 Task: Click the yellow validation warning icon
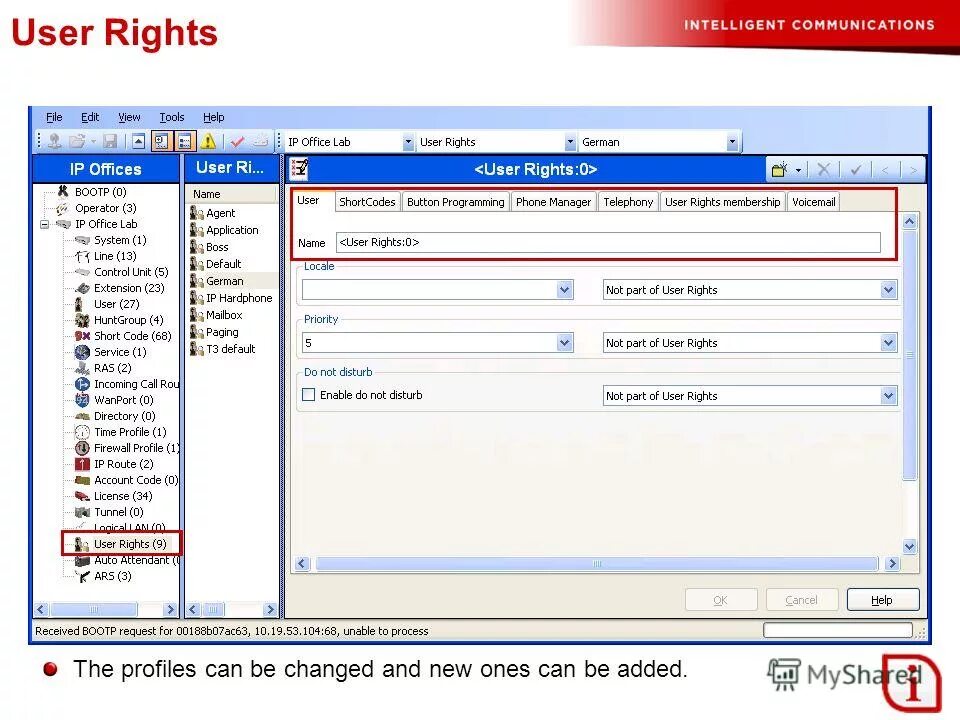tap(207, 141)
